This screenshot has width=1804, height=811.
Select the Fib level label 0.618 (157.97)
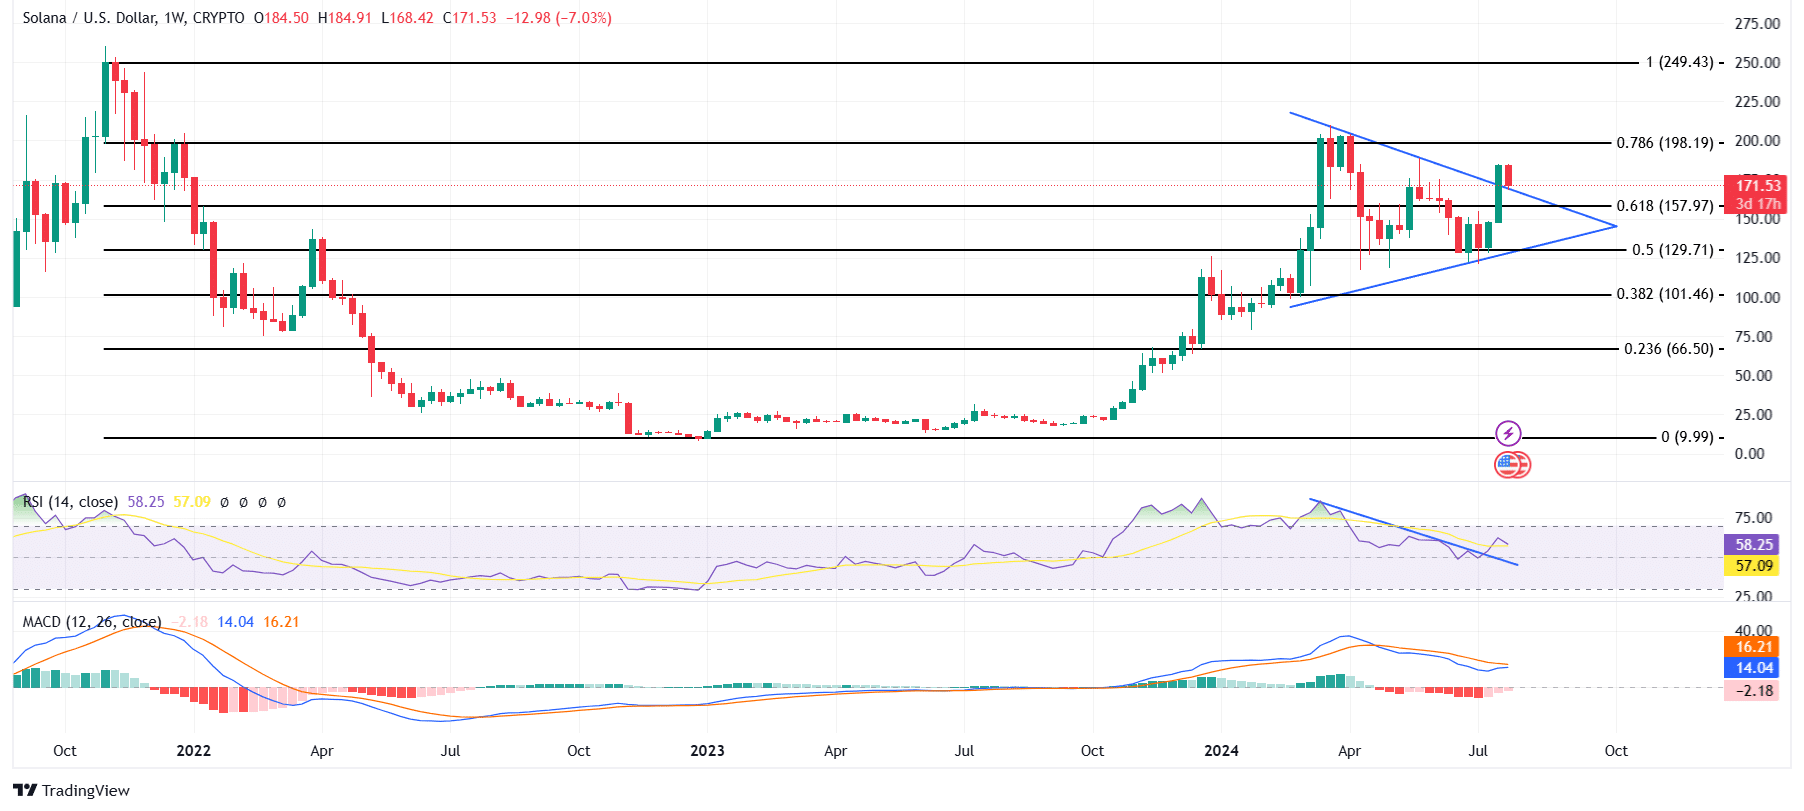tap(1665, 206)
